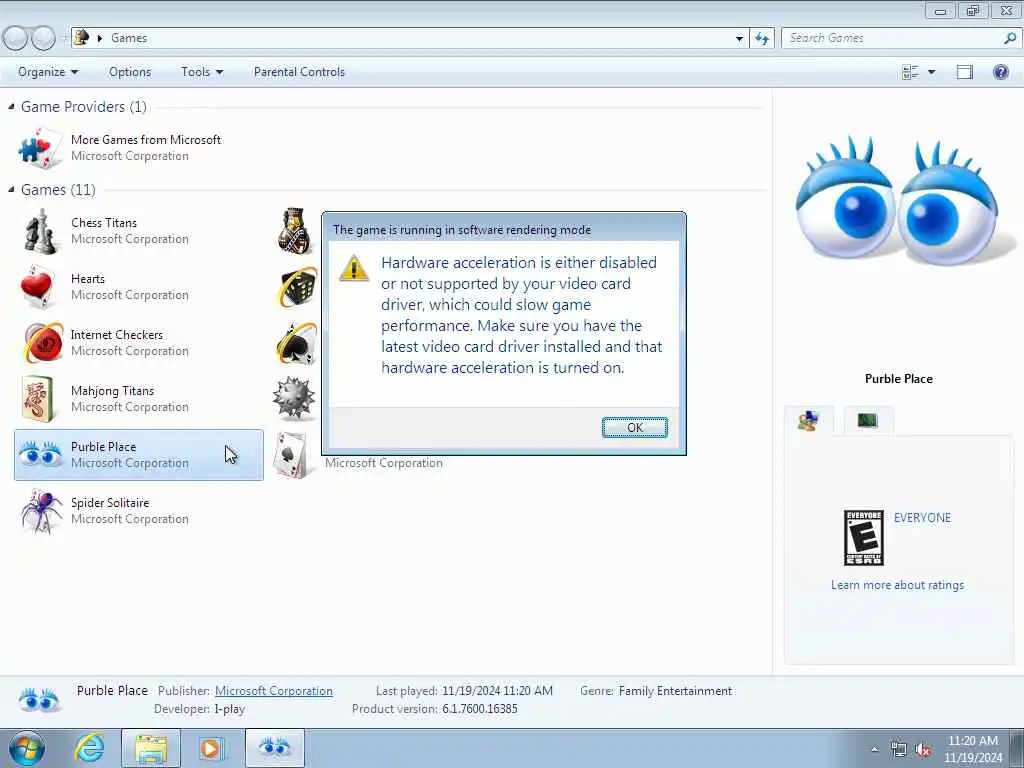Image resolution: width=1024 pixels, height=768 pixels.
Task: Click the Games folder icon in address bar
Action: (81, 37)
